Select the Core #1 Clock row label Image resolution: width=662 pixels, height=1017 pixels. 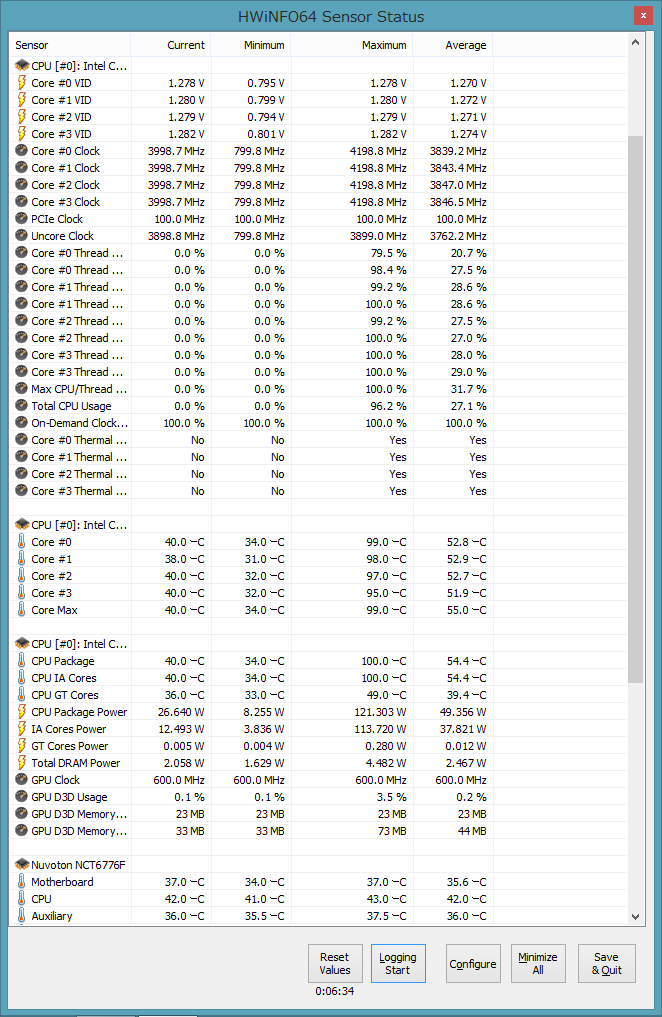coord(65,168)
